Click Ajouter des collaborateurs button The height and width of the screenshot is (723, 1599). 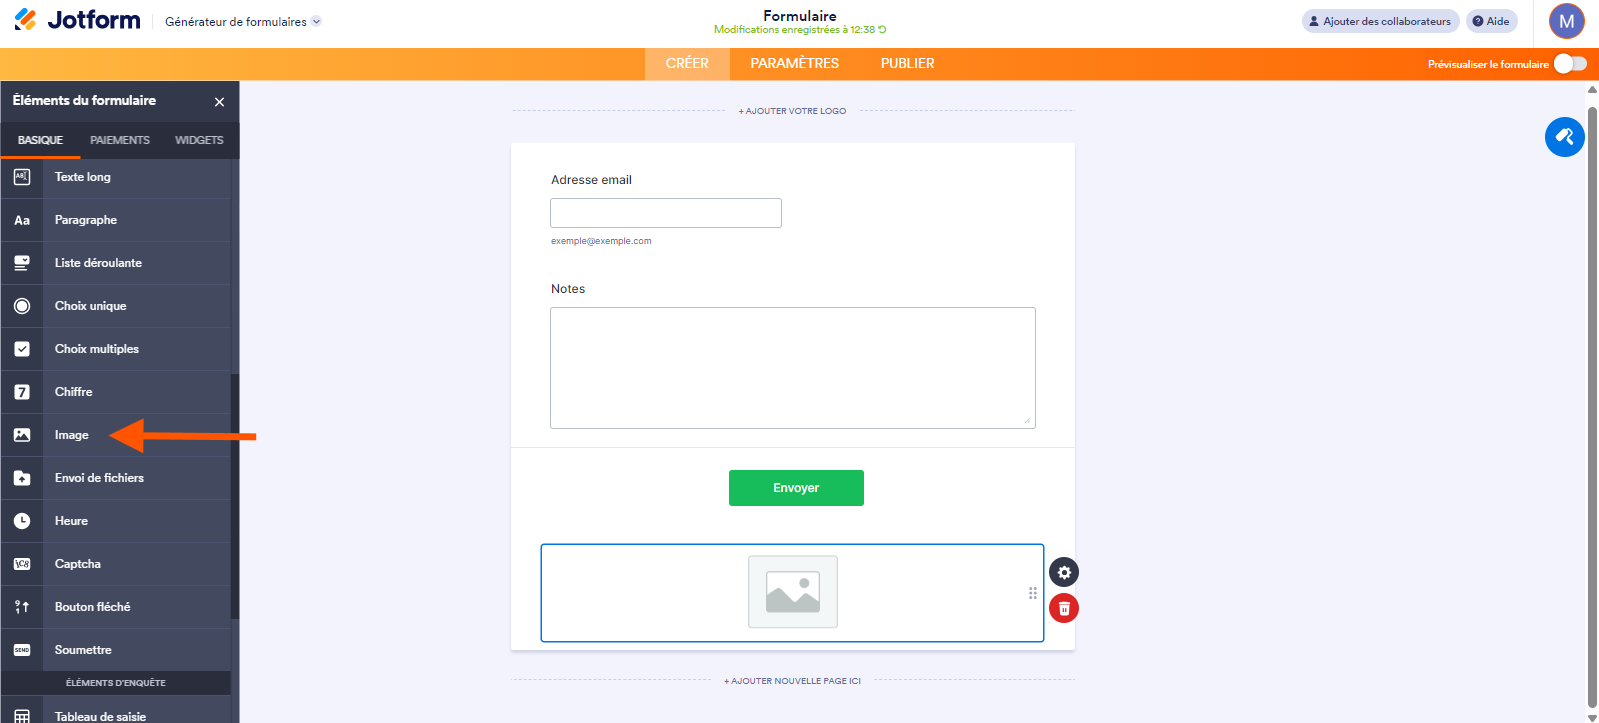pos(1380,21)
